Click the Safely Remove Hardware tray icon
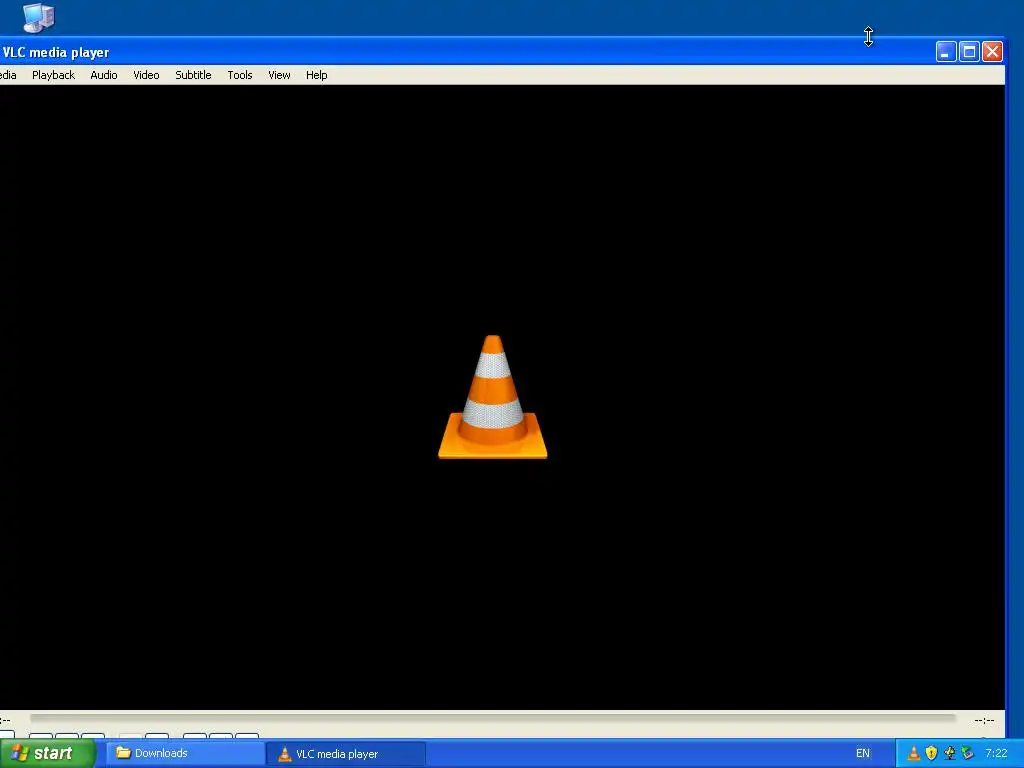Screen dimensions: 1024x768 point(967,753)
